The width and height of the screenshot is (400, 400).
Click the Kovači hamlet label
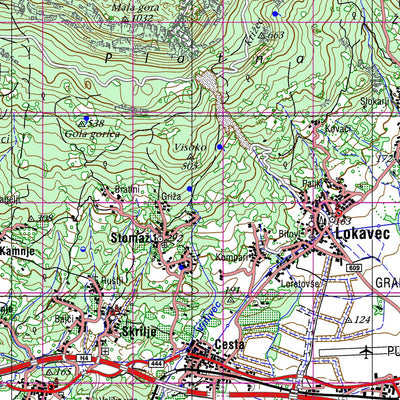338,129
